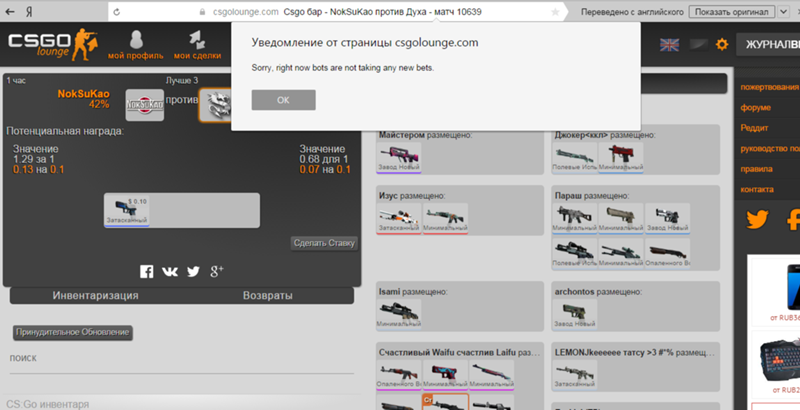Click the Майстером username
Screen dimensions: 800x410
pyautogui.click(x=402, y=135)
